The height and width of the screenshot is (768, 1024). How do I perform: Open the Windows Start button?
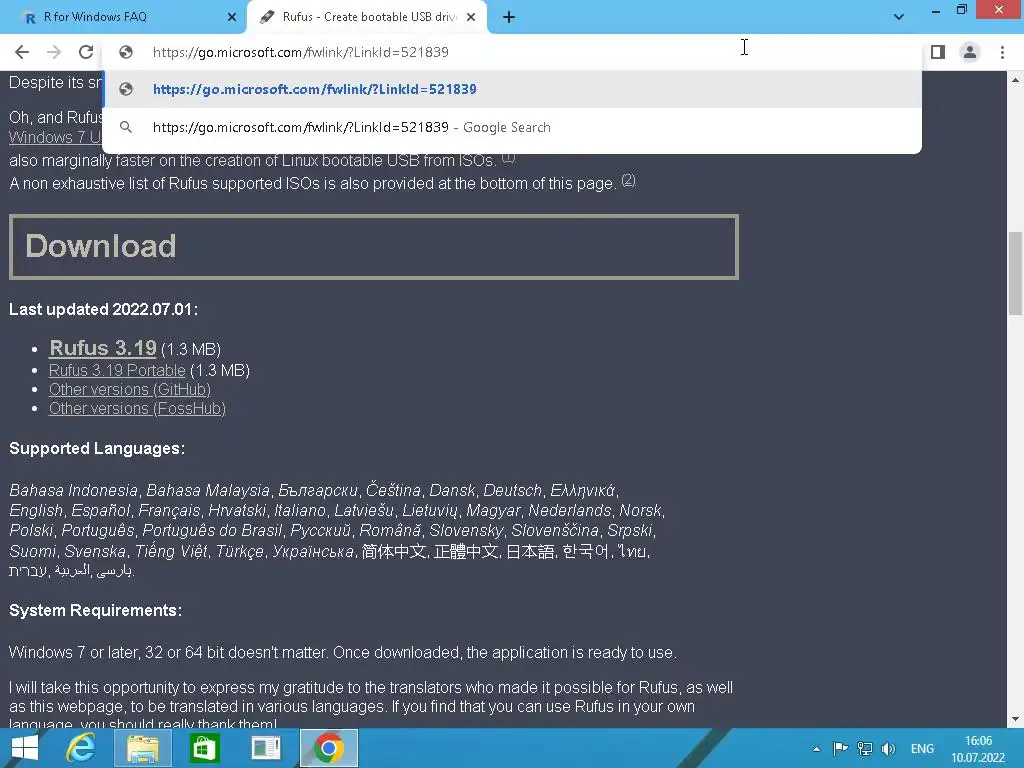click(x=25, y=748)
